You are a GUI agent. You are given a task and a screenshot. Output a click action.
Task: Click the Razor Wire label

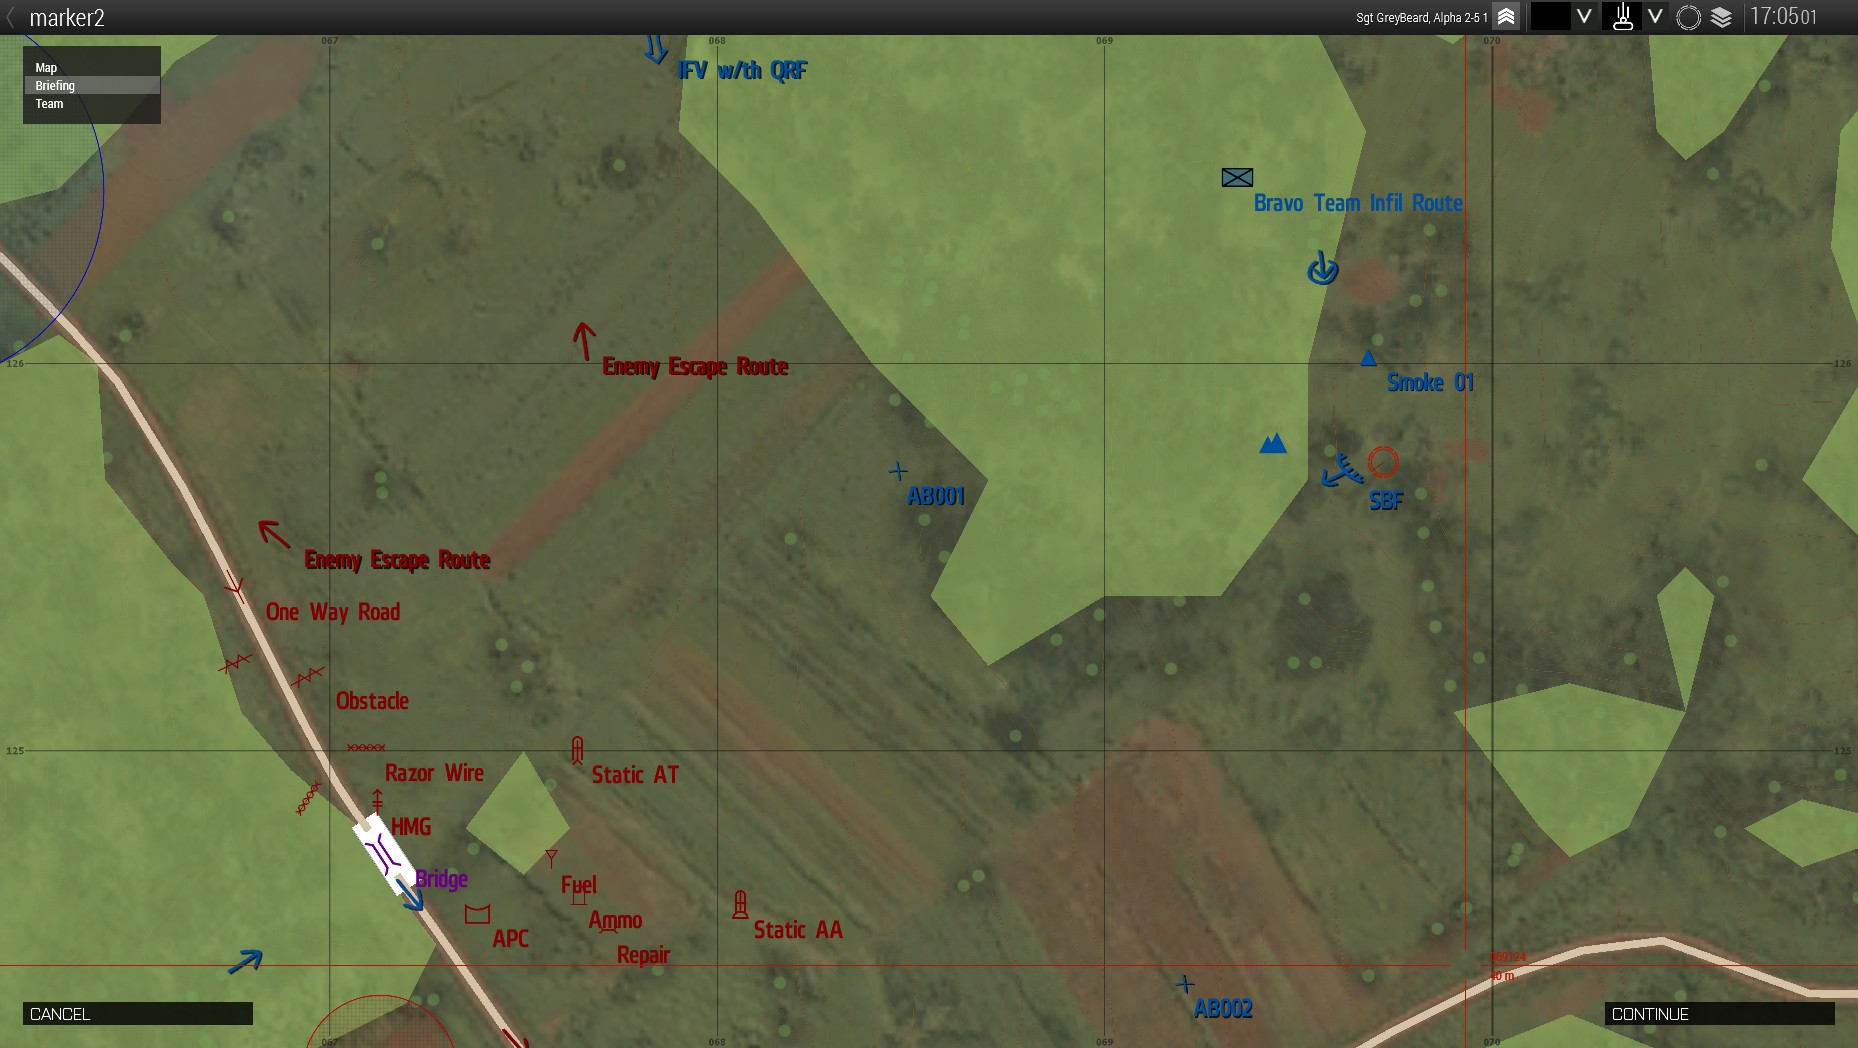click(x=434, y=773)
